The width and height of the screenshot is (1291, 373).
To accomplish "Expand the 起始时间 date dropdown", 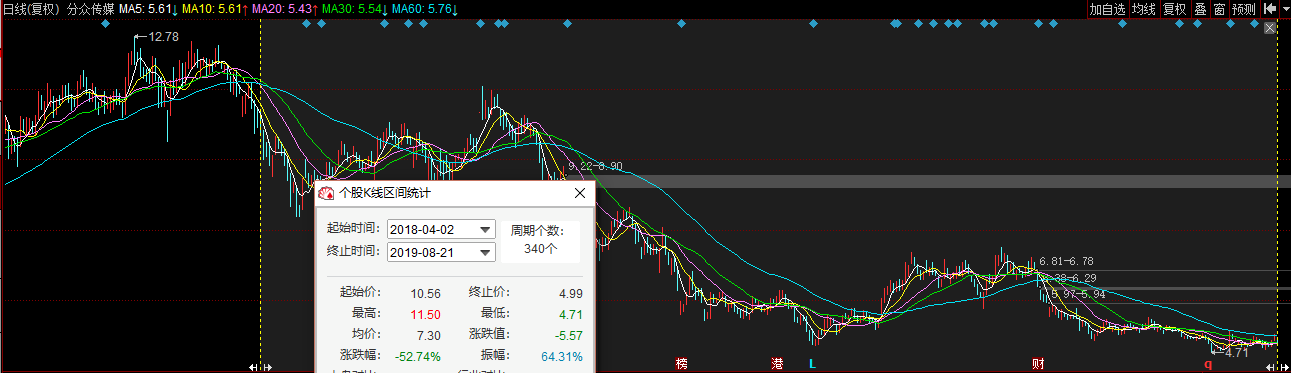I will click(x=486, y=229).
